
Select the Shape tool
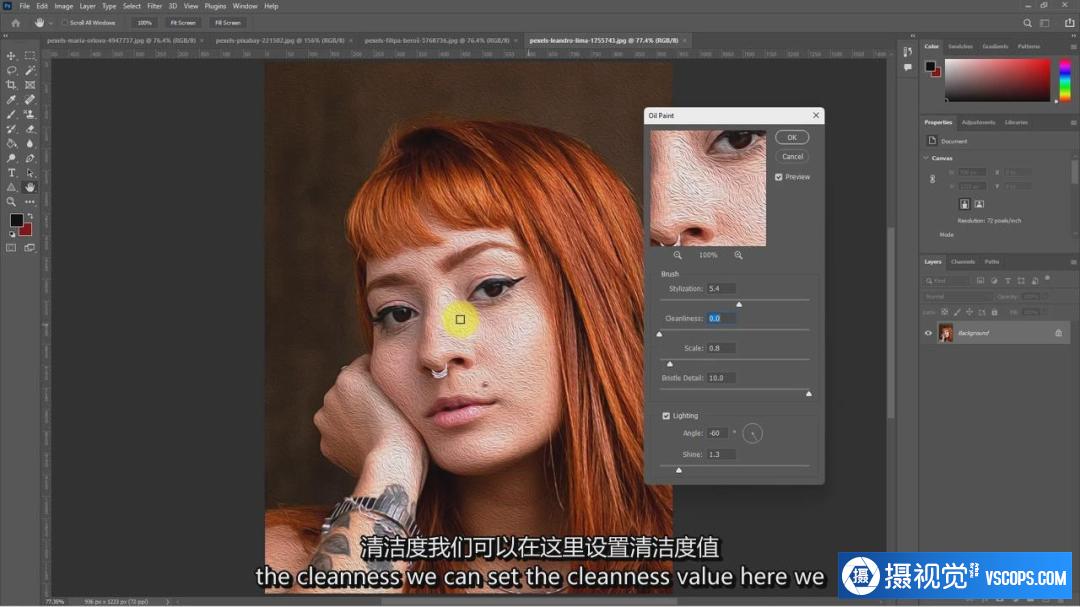pyautogui.click(x=11, y=187)
